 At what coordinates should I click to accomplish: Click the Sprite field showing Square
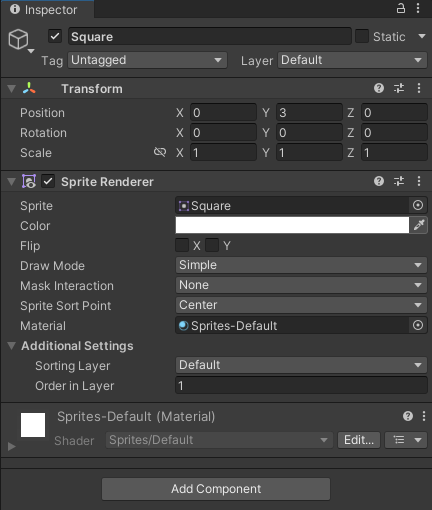(292, 205)
